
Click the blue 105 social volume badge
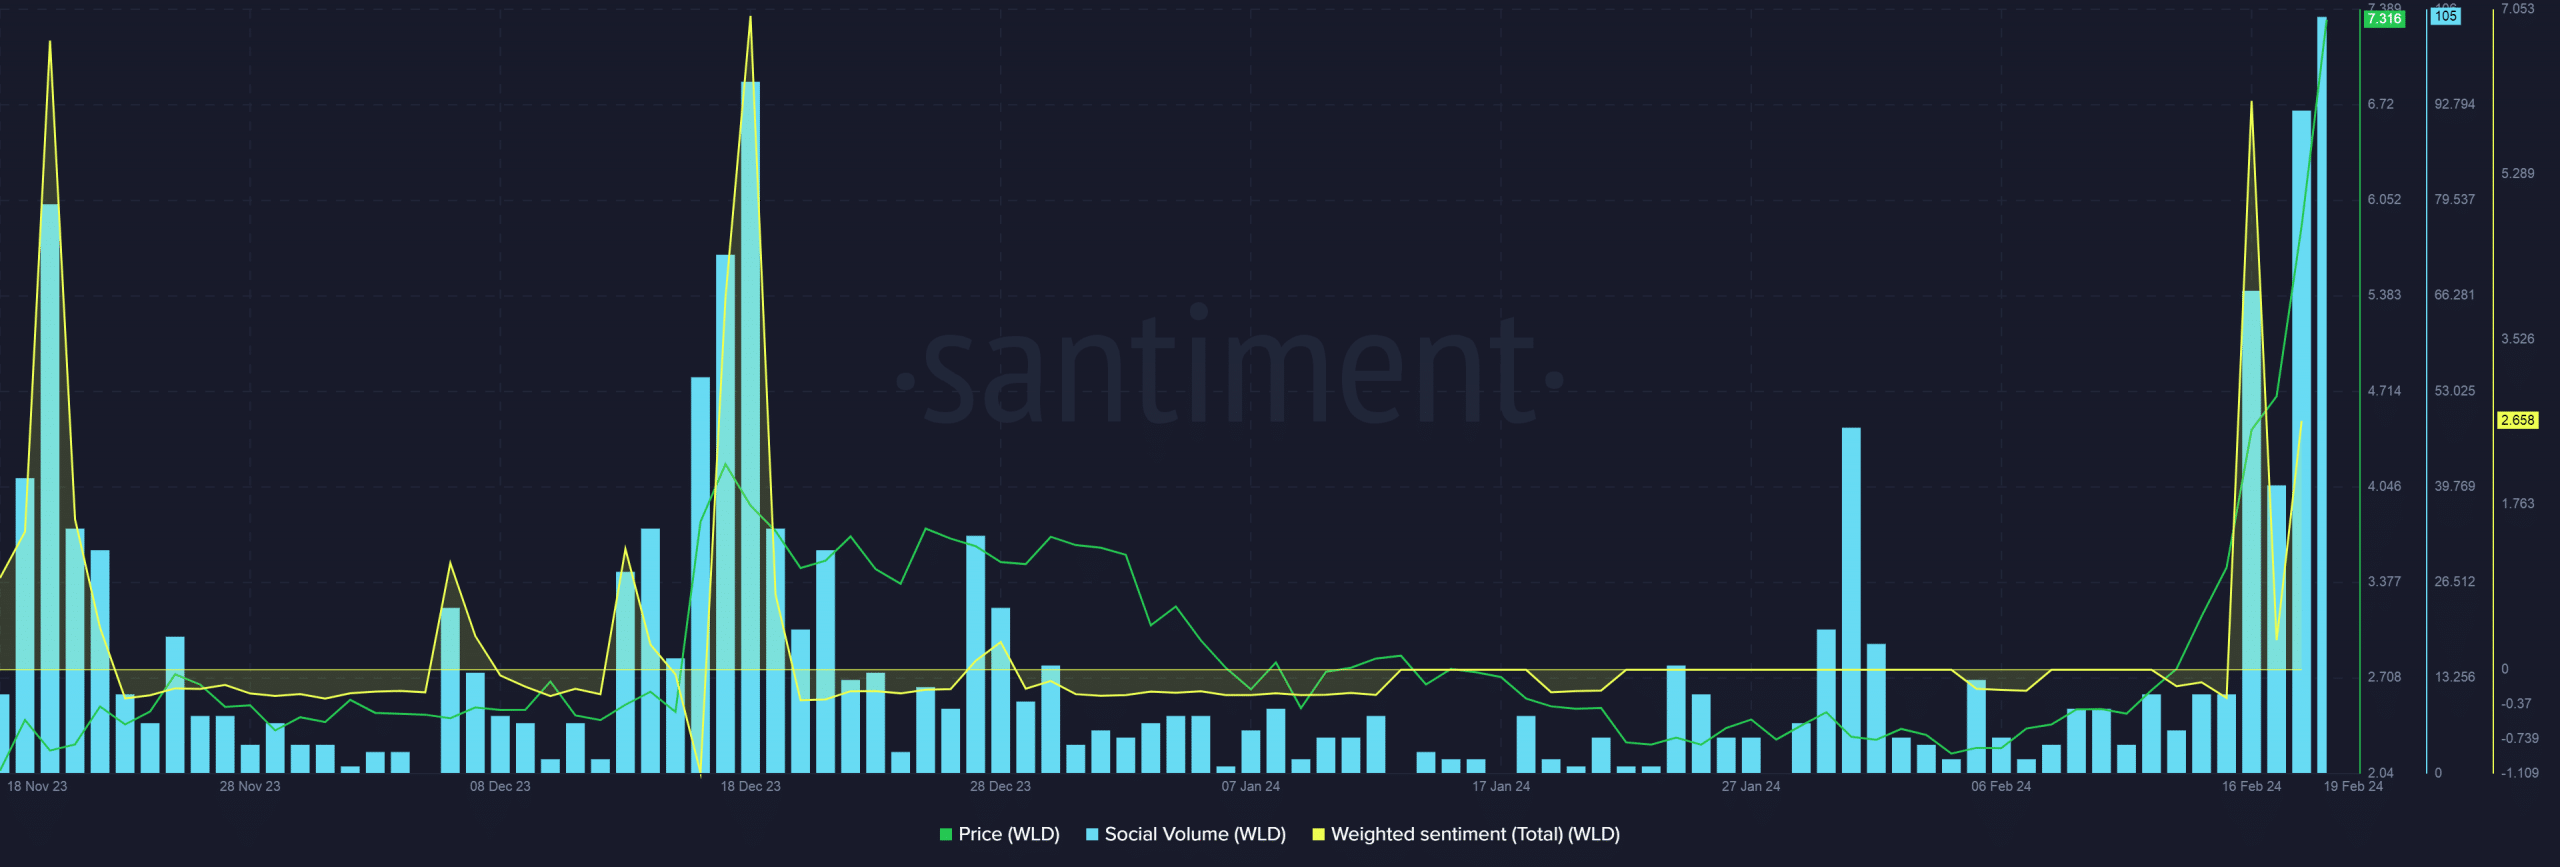click(2446, 16)
